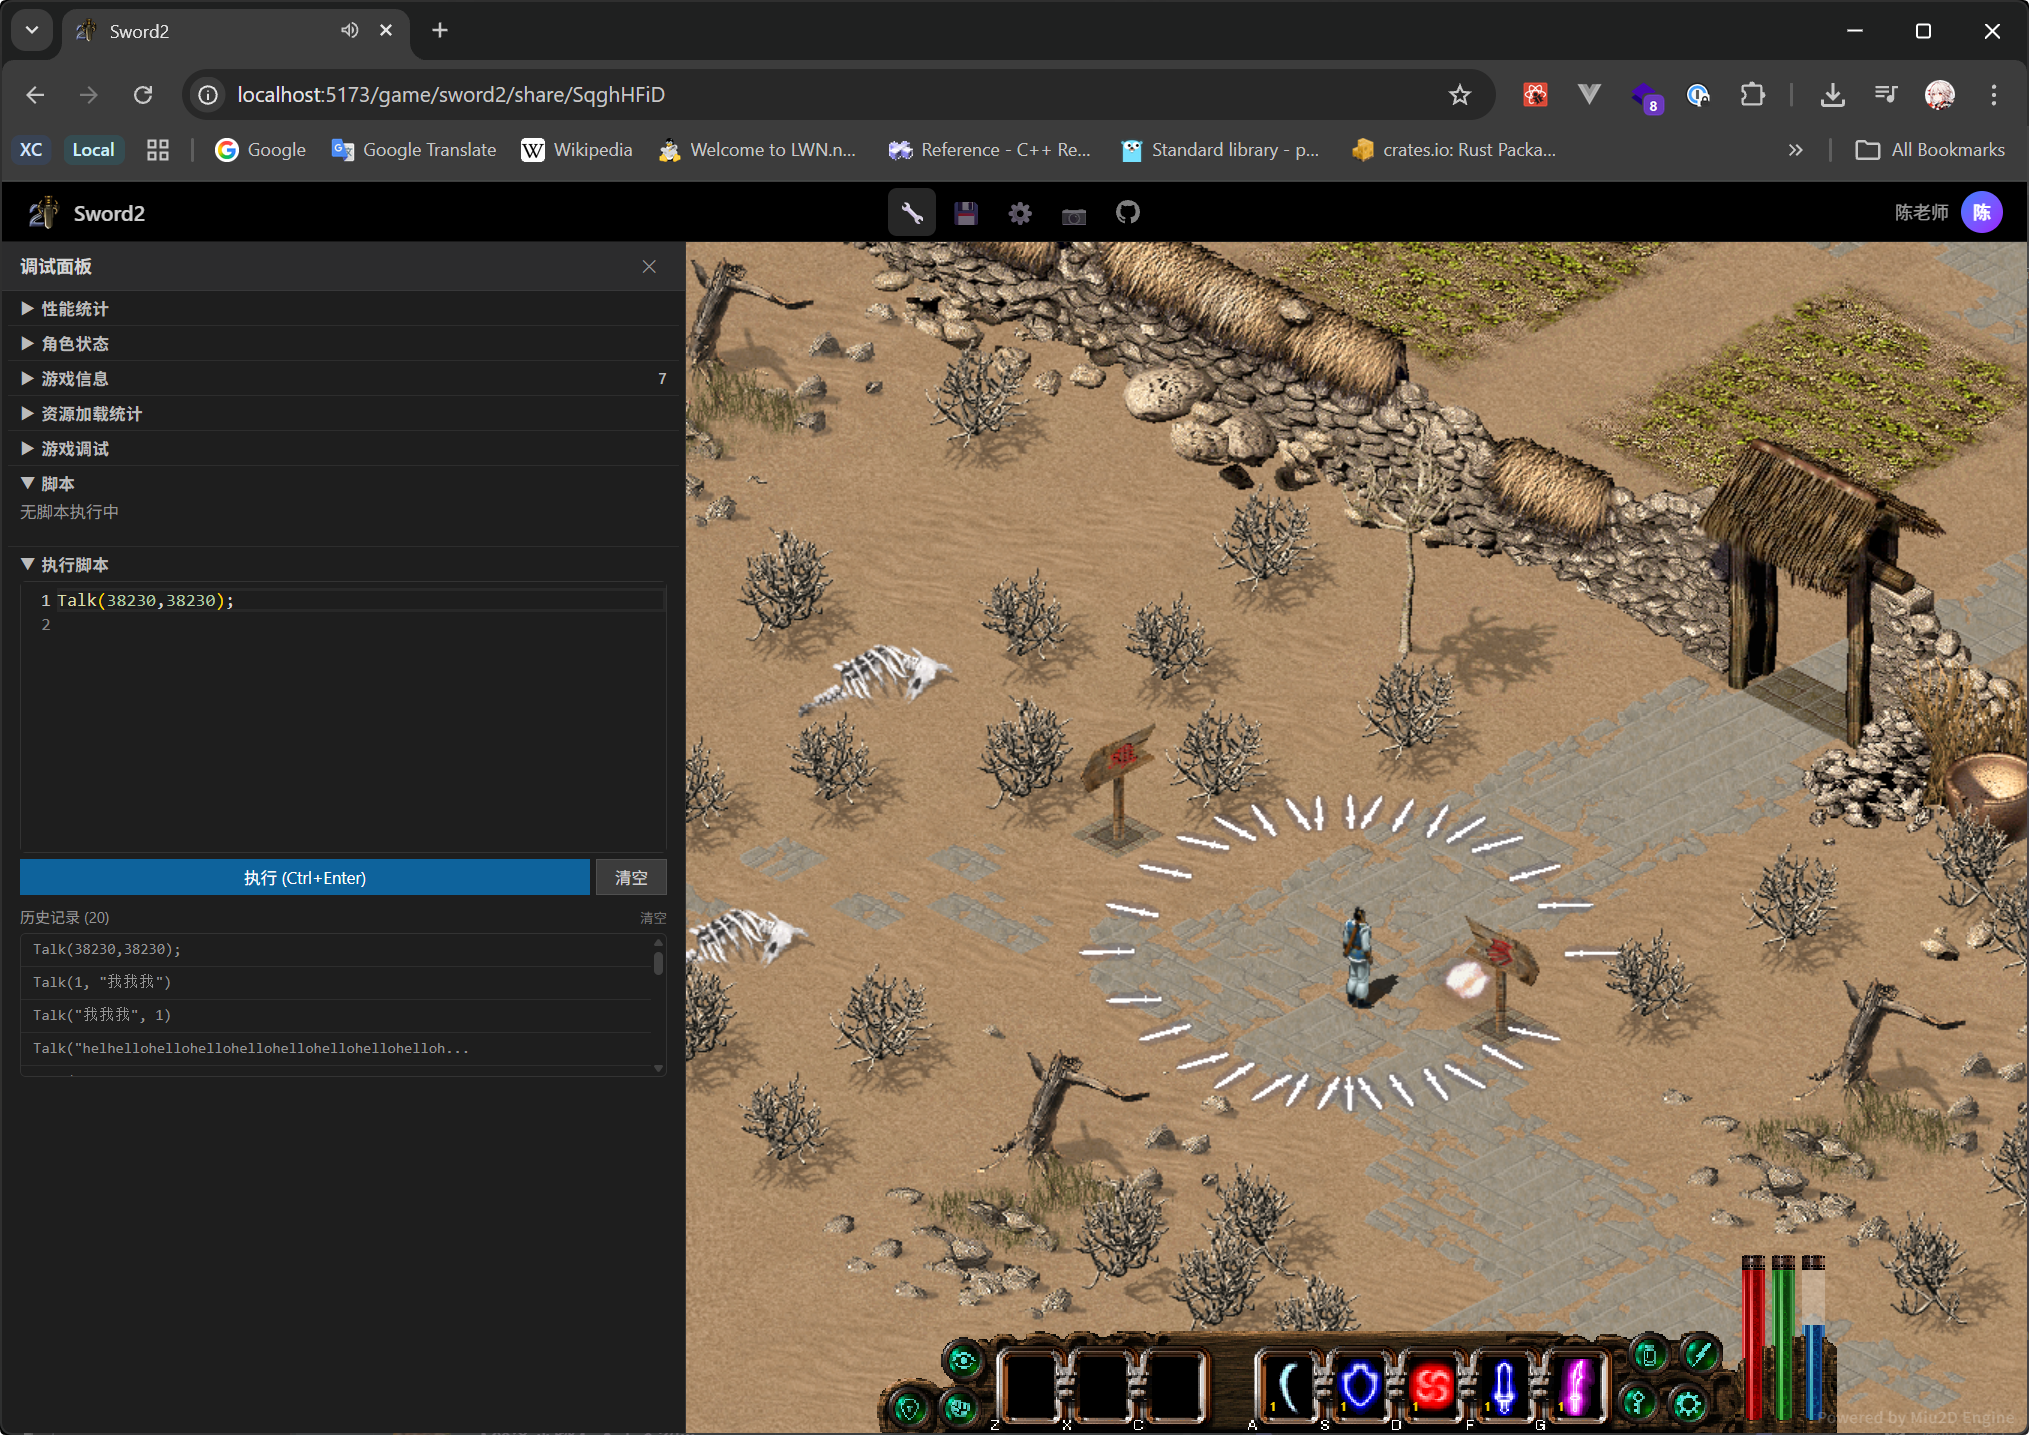Expand the 游戏调试 section

[343, 449]
